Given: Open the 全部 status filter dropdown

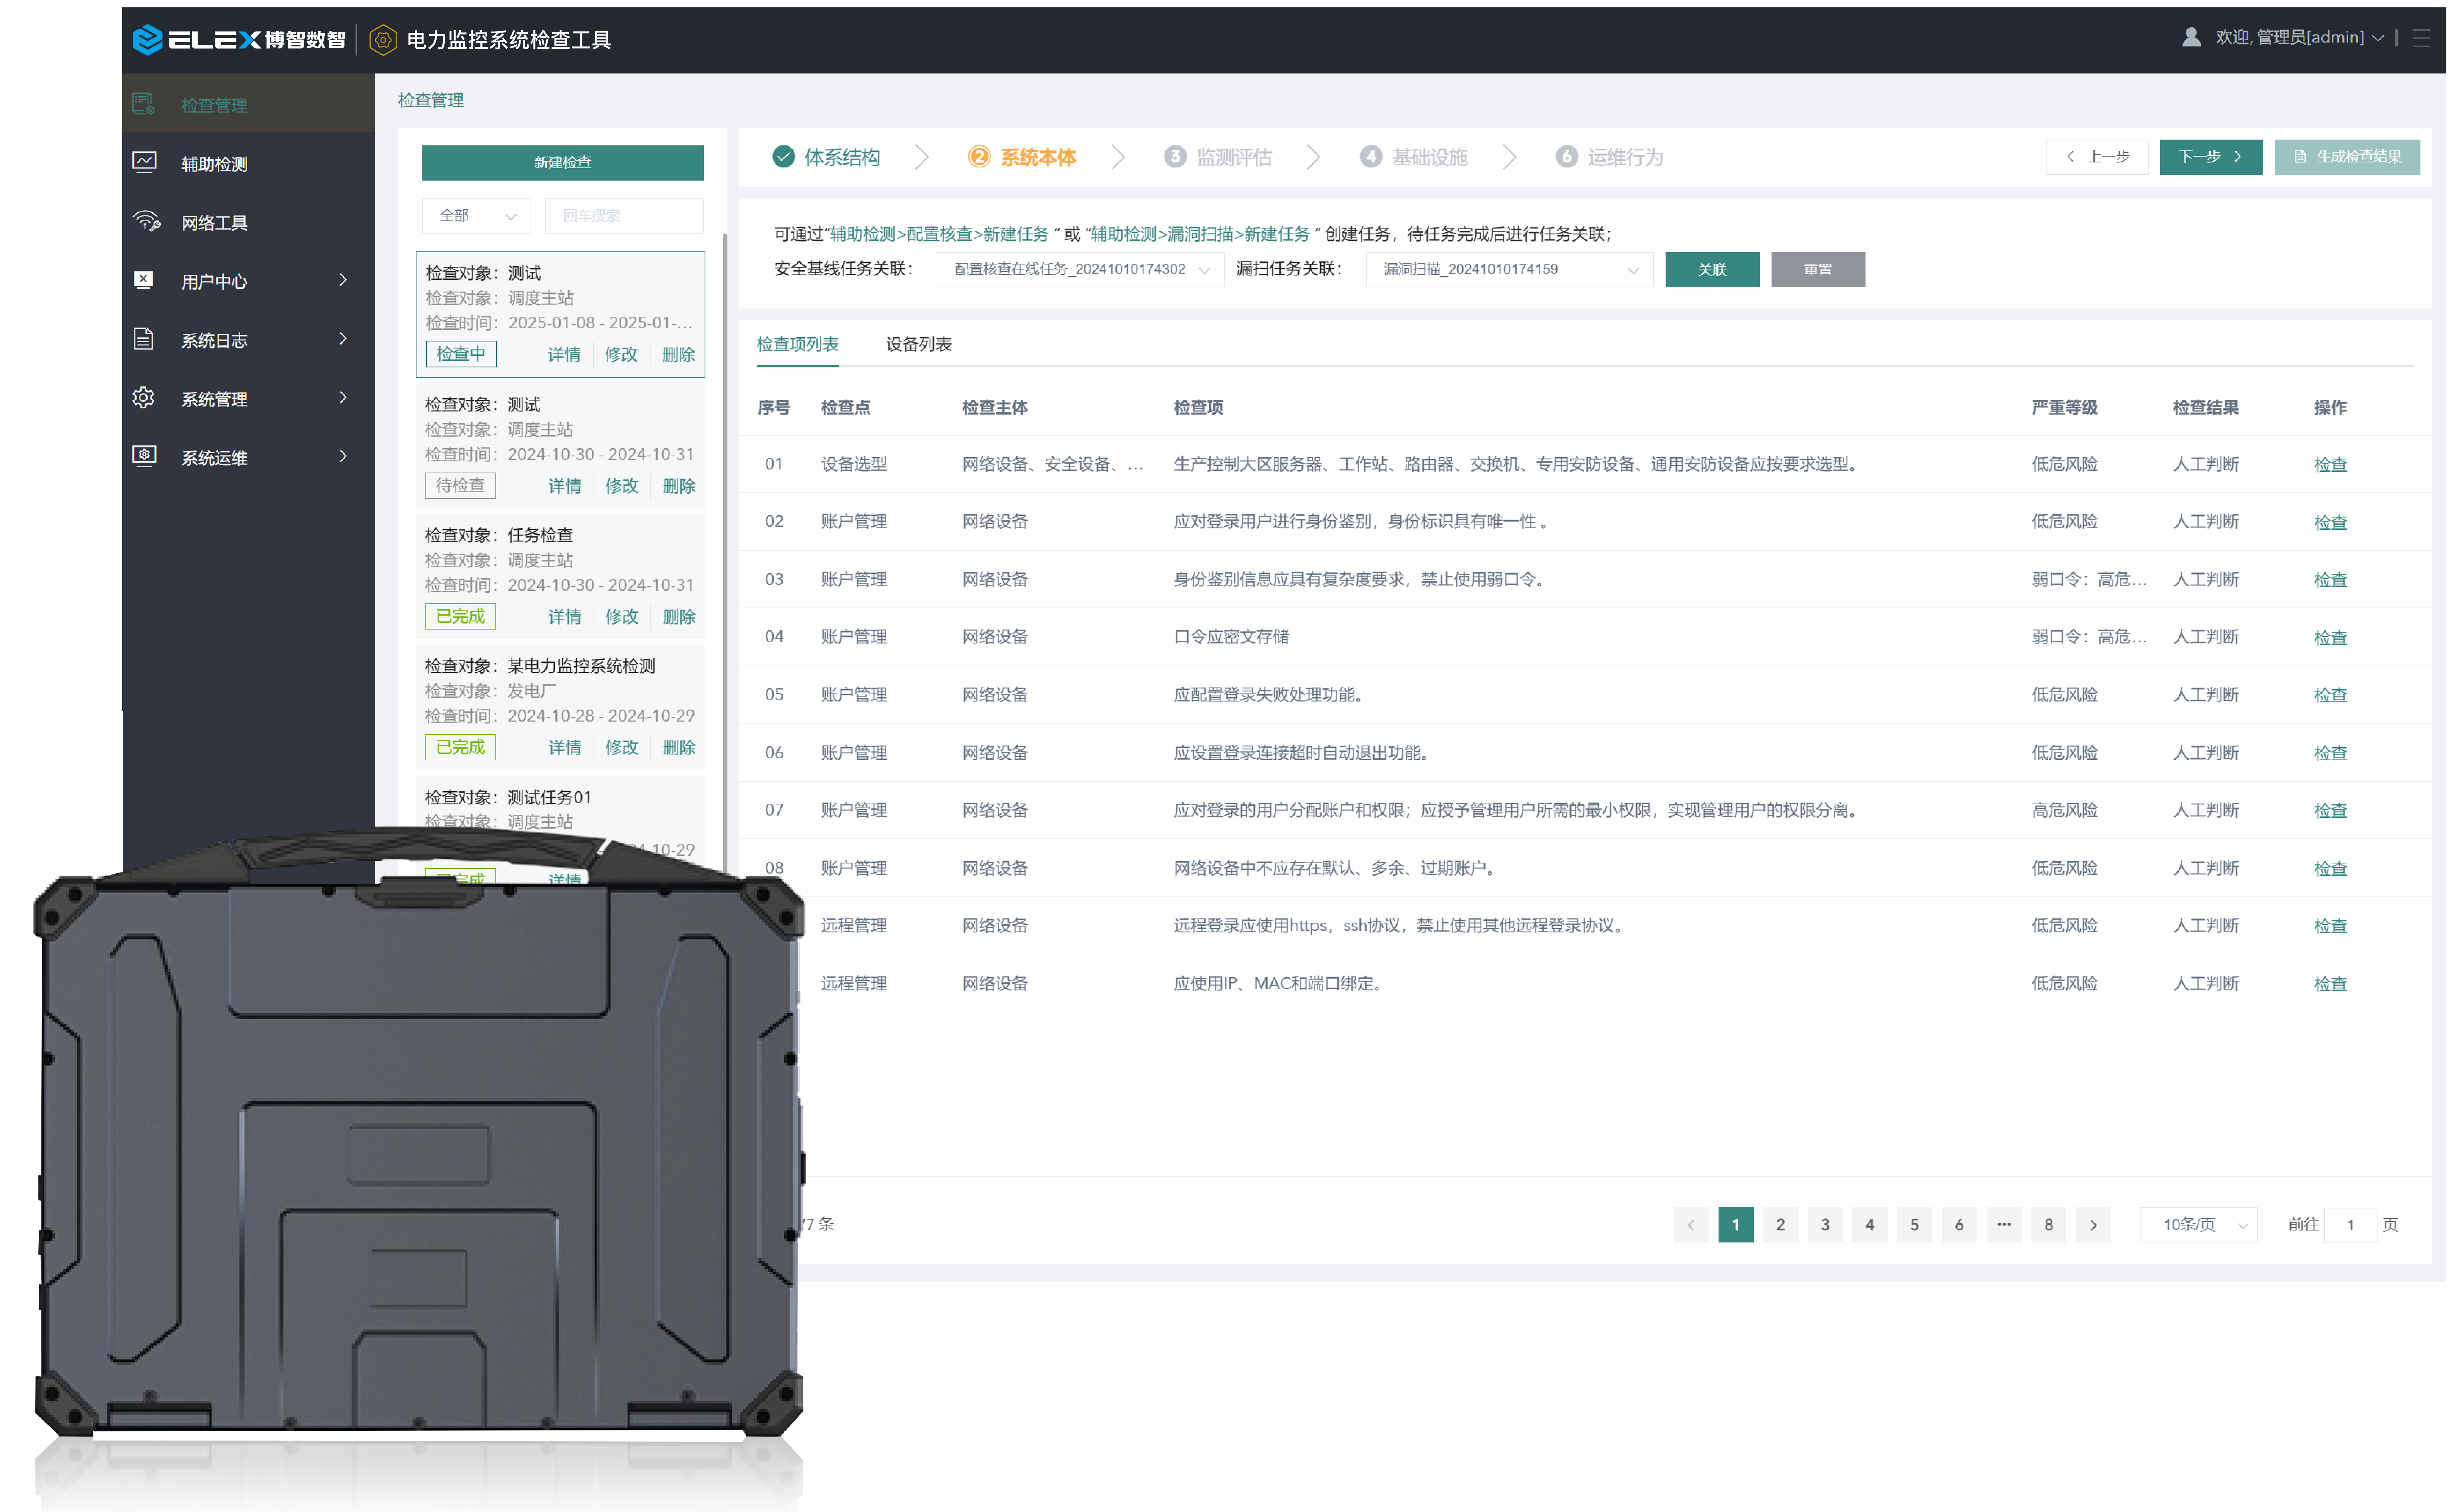Looking at the screenshot, I should tap(477, 216).
